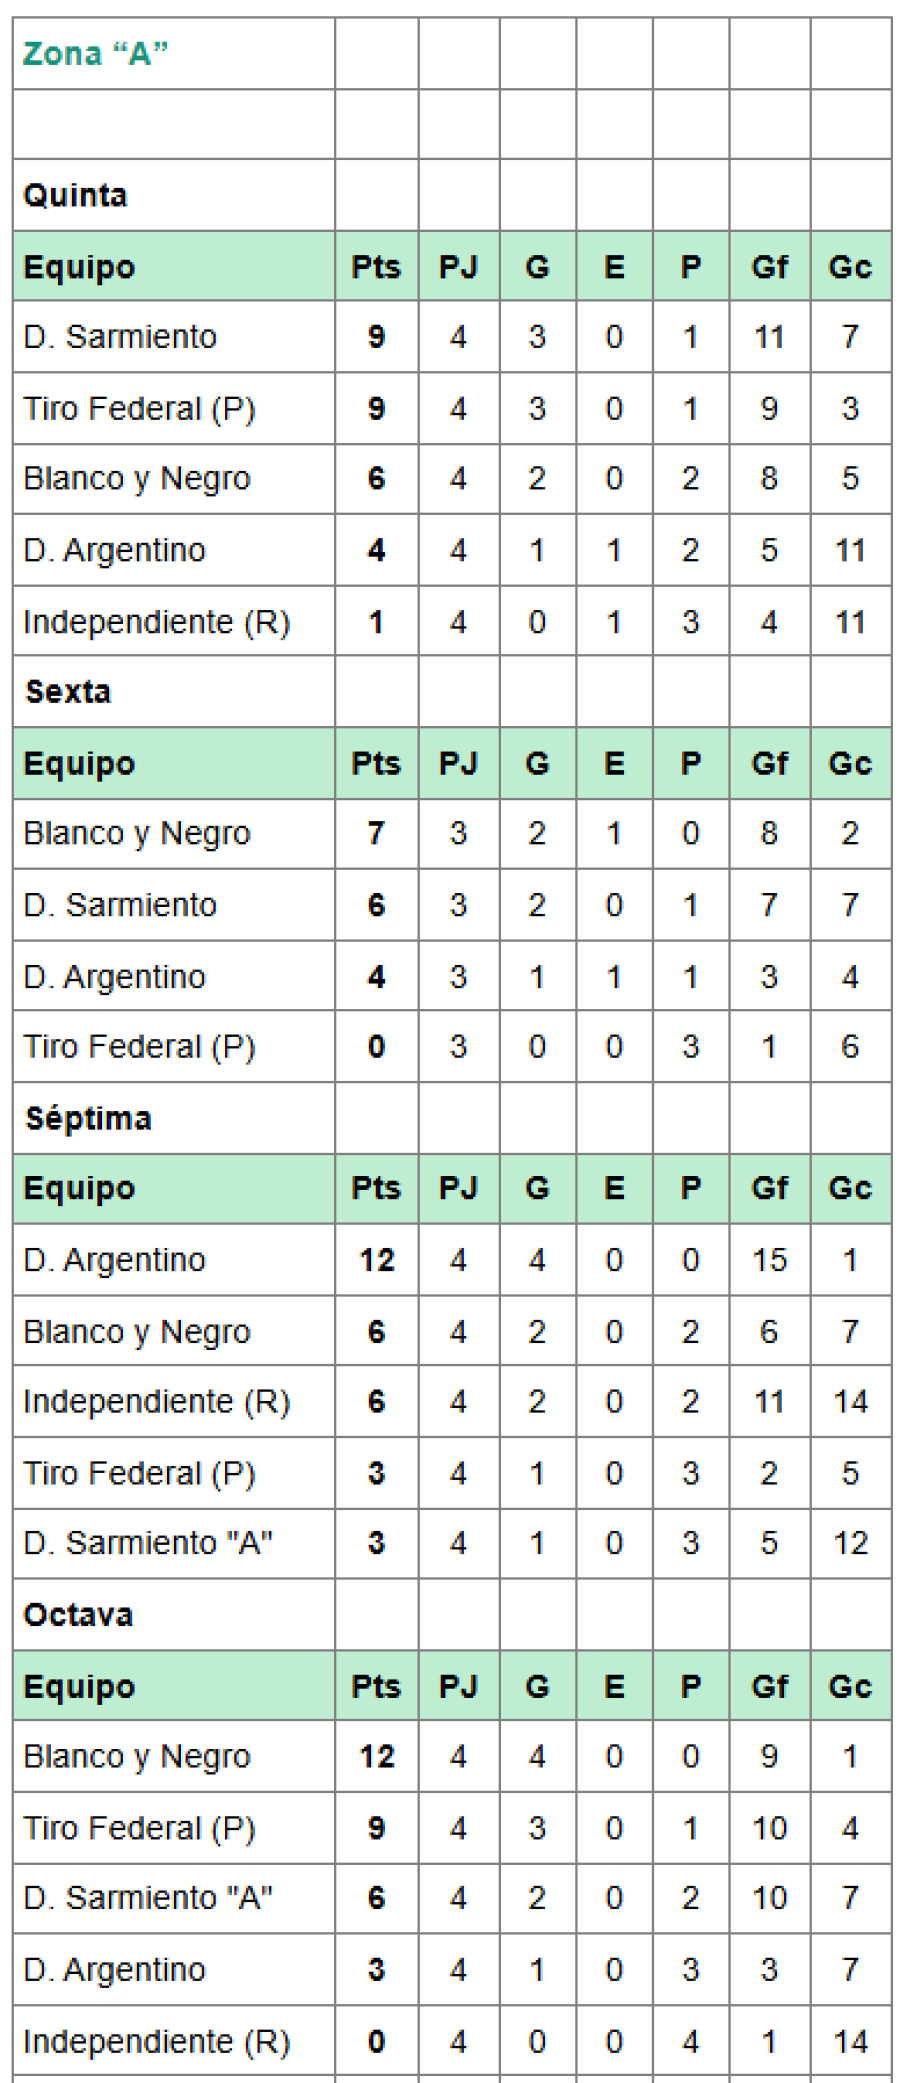Screen dimensions: 900x2083
Task: Click D. Argentino's 15 goals-for cell in Séptima
Action: click(769, 1260)
